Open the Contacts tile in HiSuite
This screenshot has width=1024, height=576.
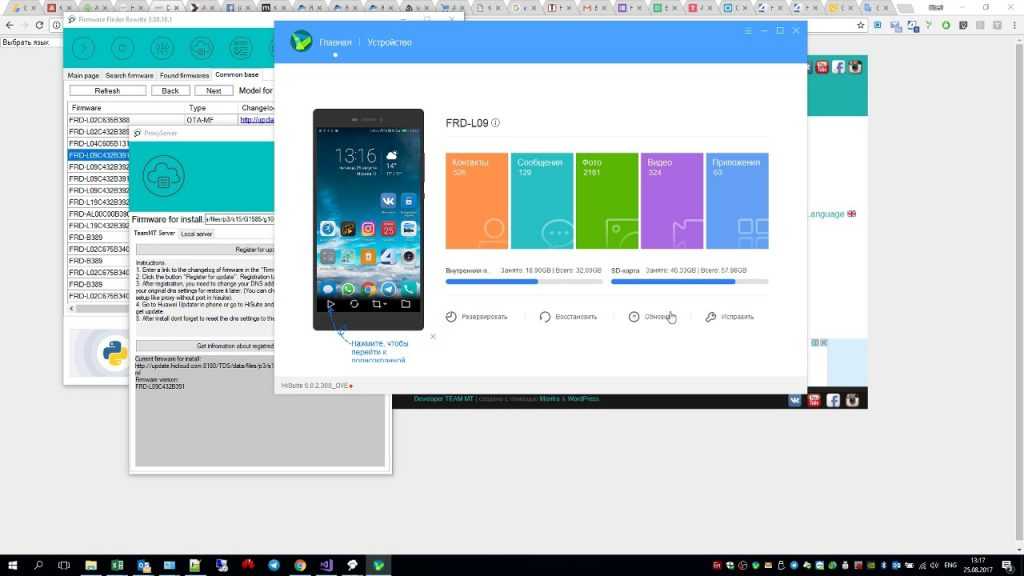[x=477, y=201]
